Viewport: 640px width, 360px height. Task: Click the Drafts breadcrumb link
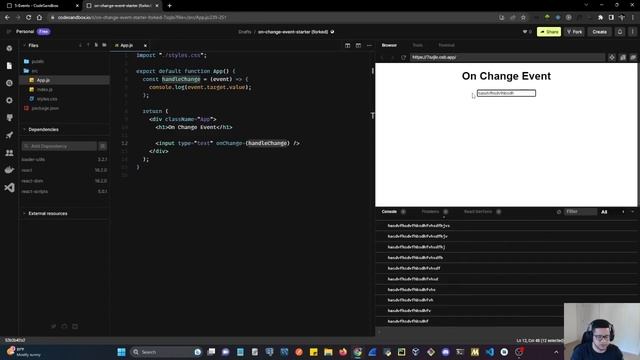click(x=244, y=32)
